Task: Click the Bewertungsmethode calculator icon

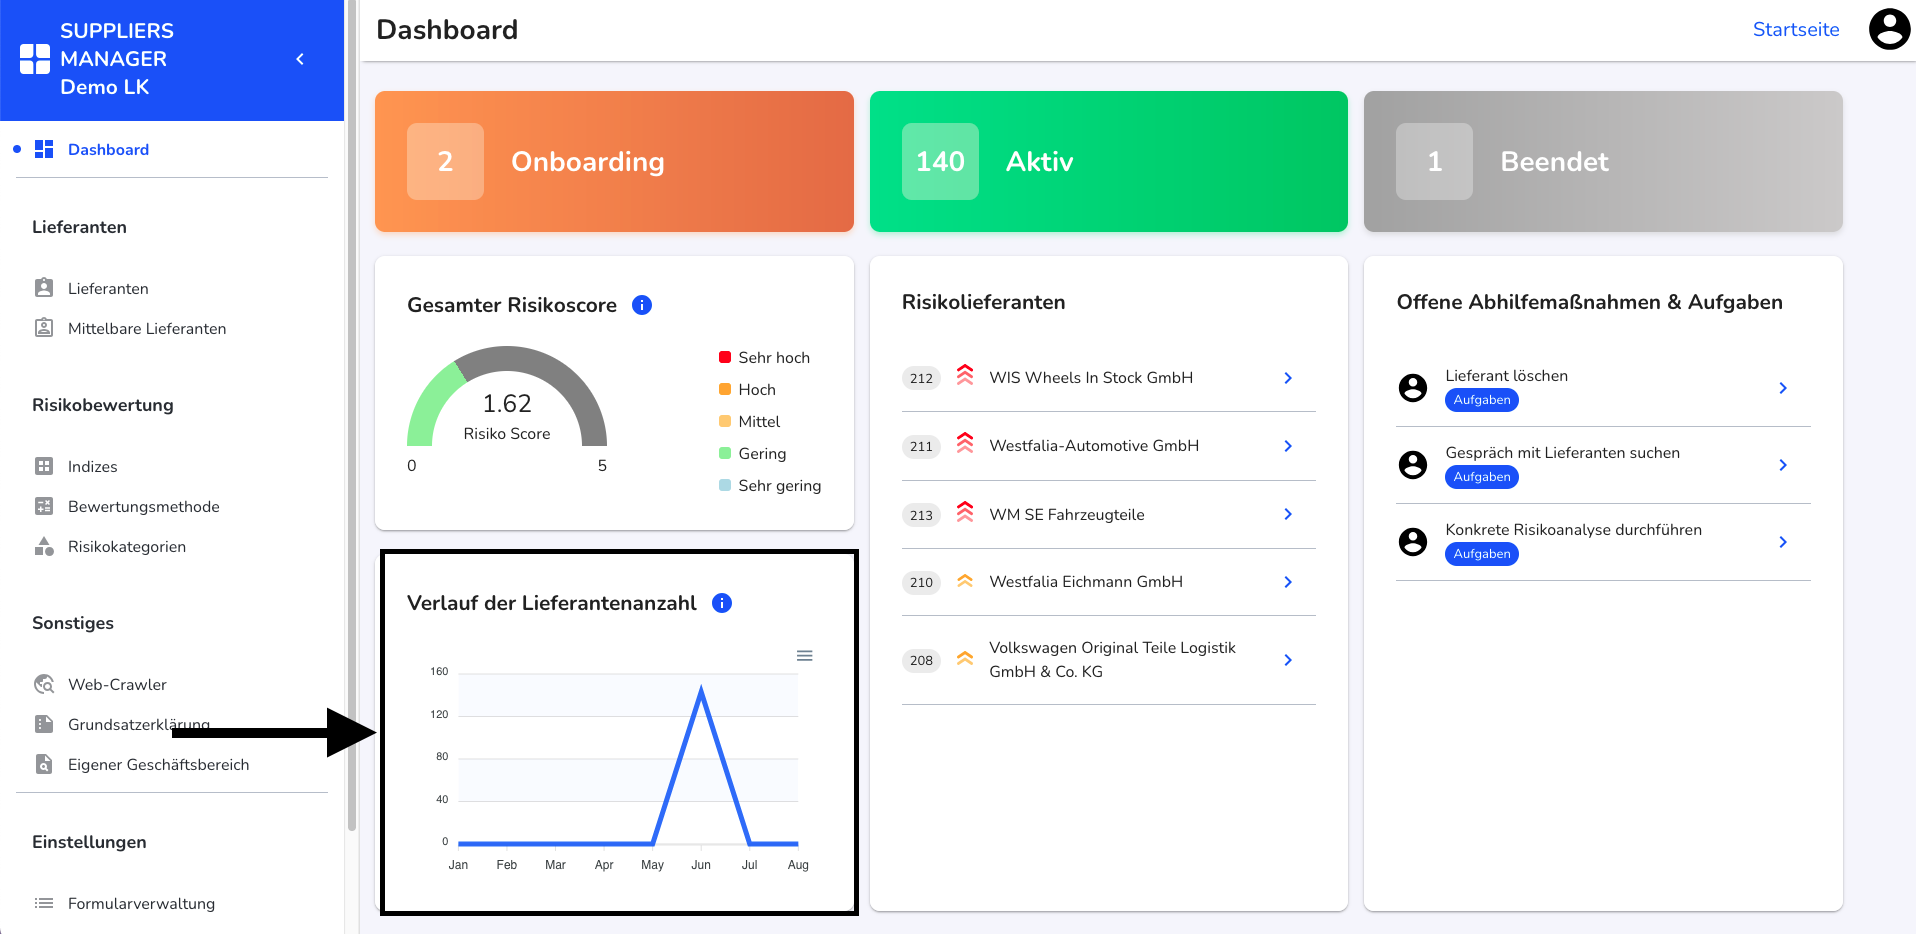Action: click(x=44, y=506)
